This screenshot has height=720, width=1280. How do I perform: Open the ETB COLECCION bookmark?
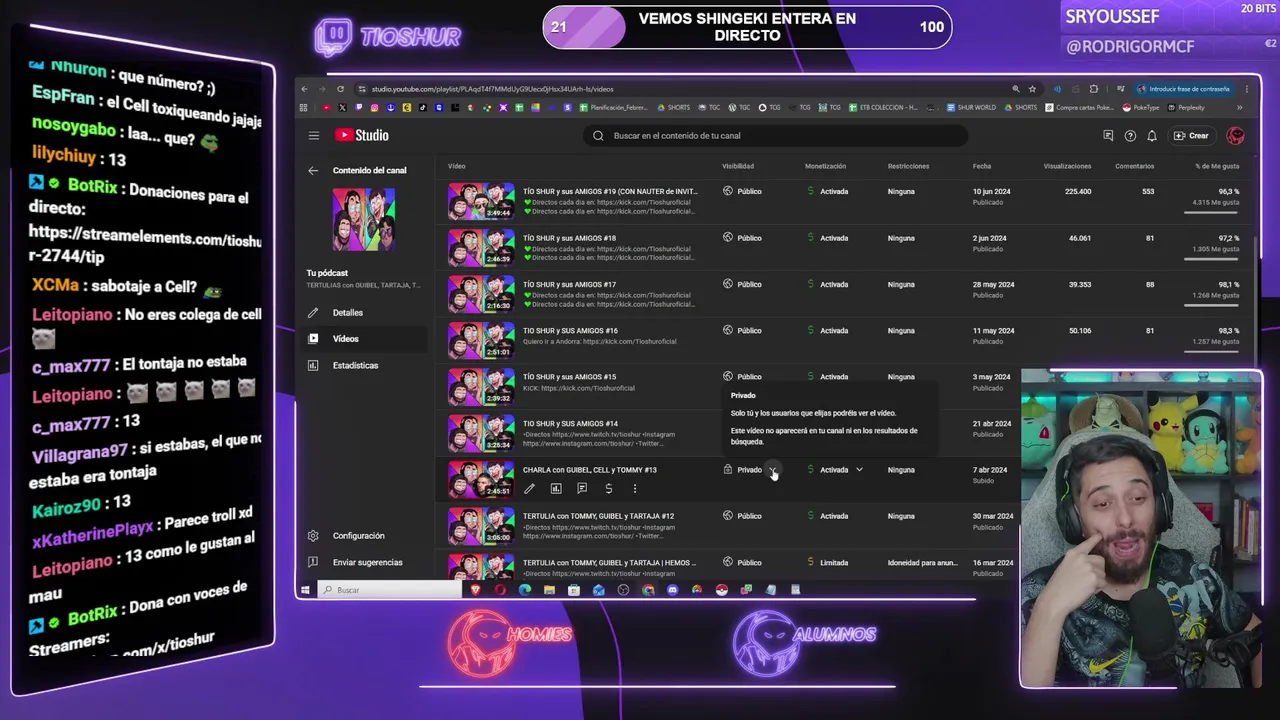883,108
